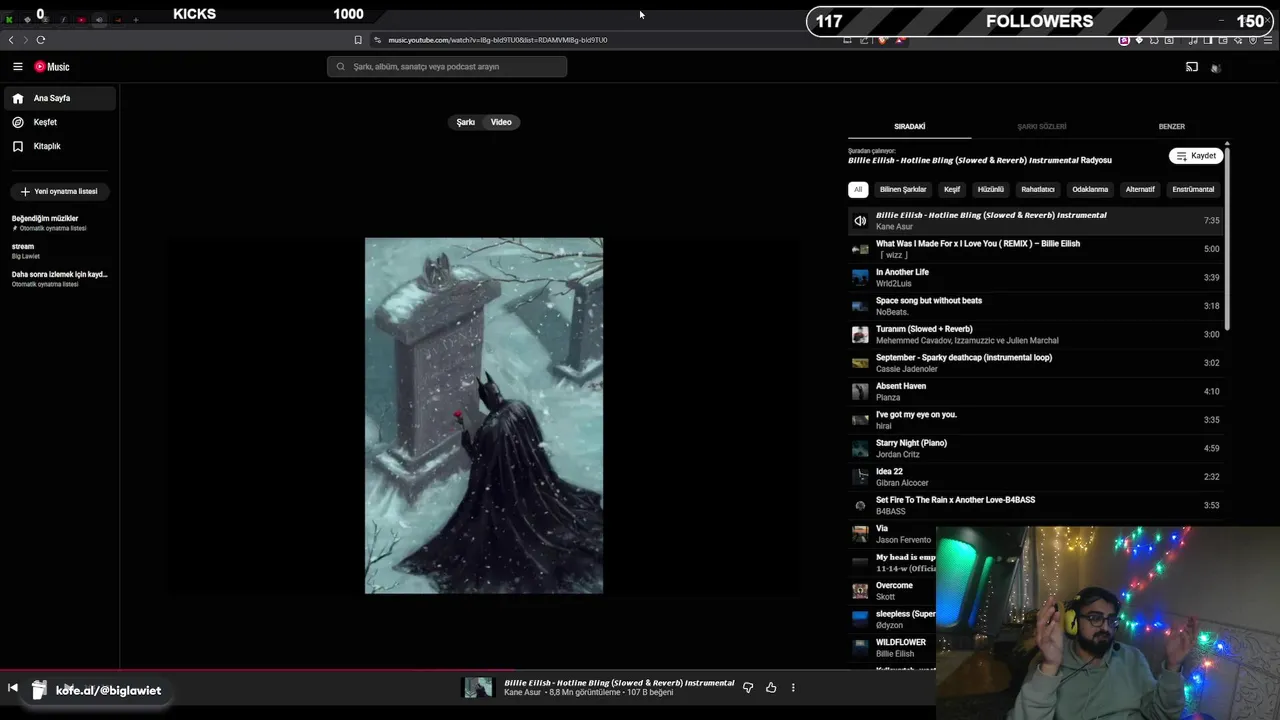Image resolution: width=1280 pixels, height=720 pixels.
Task: Select the ŞARKI SÖZLERİ tab
Action: (1041, 127)
